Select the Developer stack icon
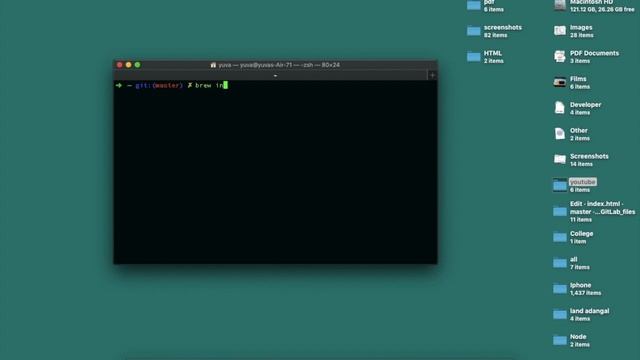640x360 pixels. click(560, 108)
